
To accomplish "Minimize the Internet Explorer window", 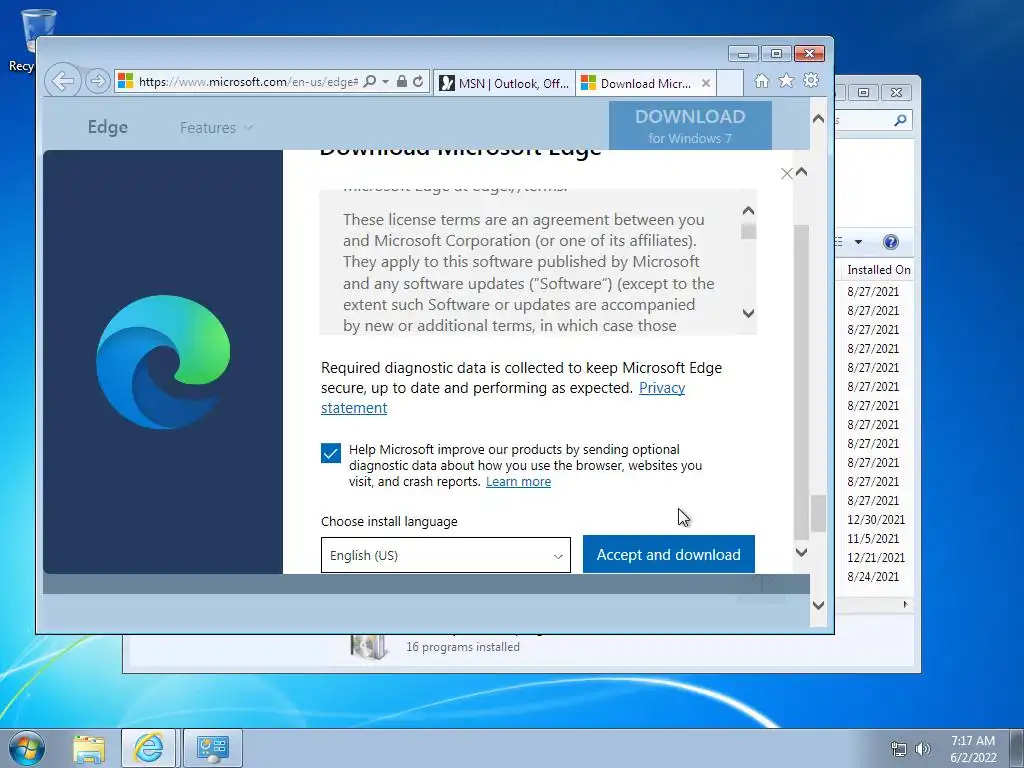I will (743, 54).
